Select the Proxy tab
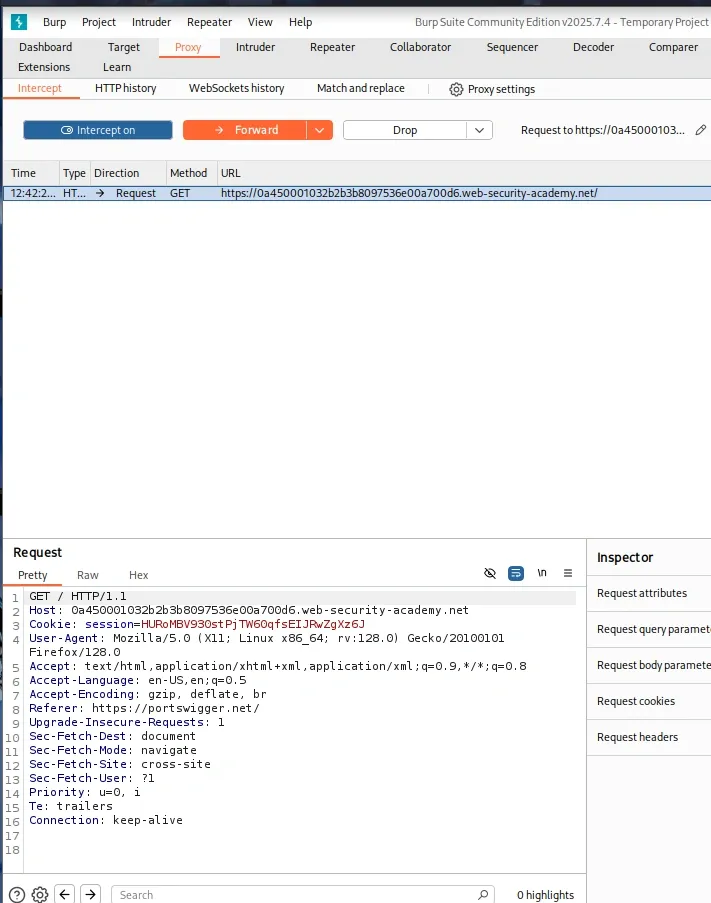This screenshot has width=711, height=903. pos(188,47)
